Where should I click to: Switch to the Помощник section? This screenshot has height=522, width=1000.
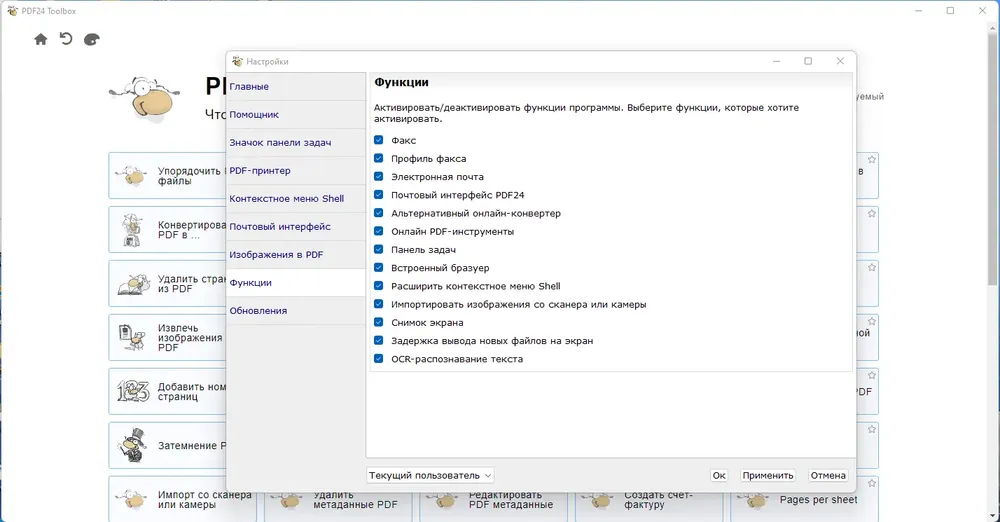coord(296,115)
